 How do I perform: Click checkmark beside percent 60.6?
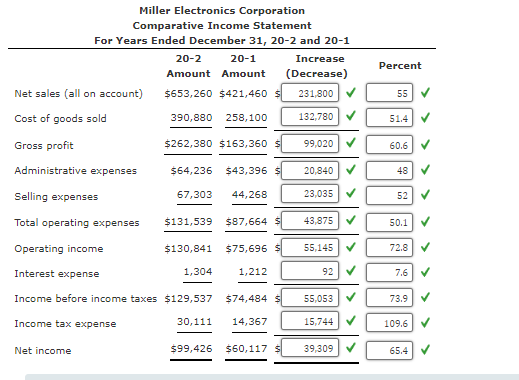click(x=425, y=144)
